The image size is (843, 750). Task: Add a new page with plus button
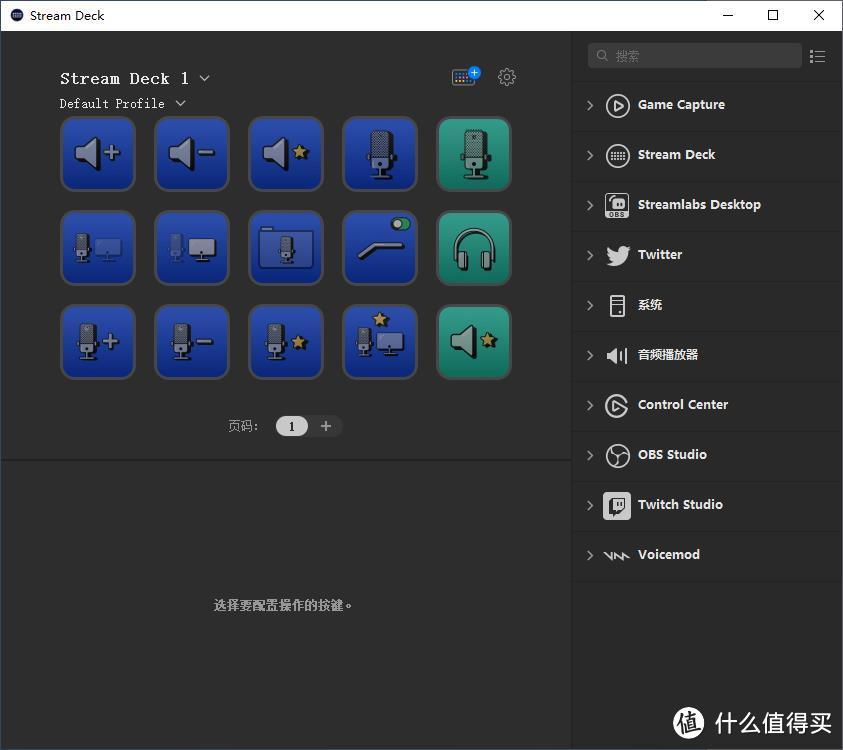(326, 426)
